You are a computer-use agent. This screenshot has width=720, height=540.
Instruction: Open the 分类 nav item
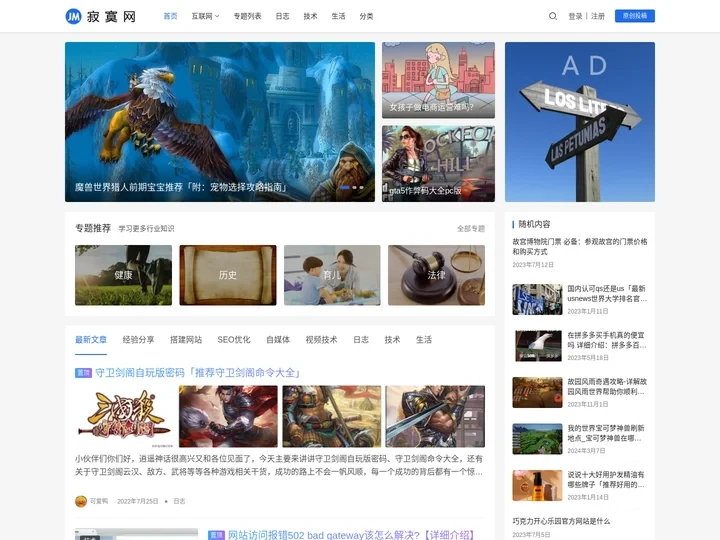point(366,16)
